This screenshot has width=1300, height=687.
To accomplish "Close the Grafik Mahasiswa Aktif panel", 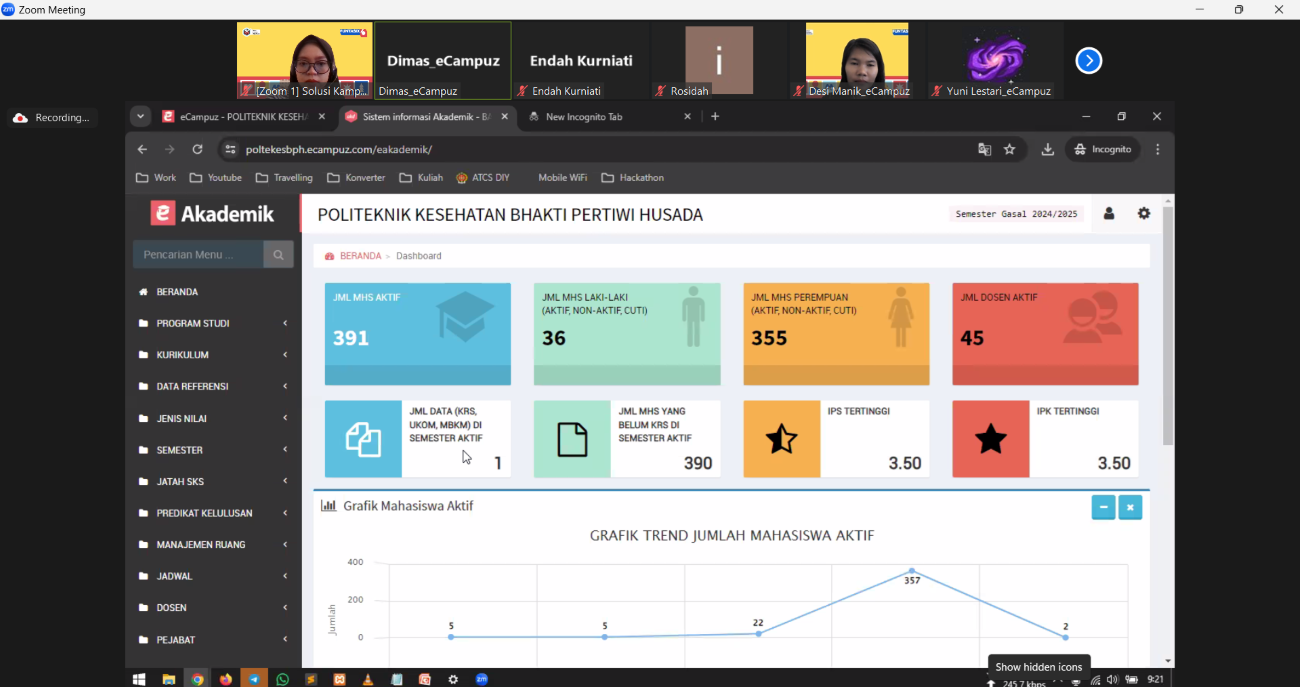I will [1130, 507].
